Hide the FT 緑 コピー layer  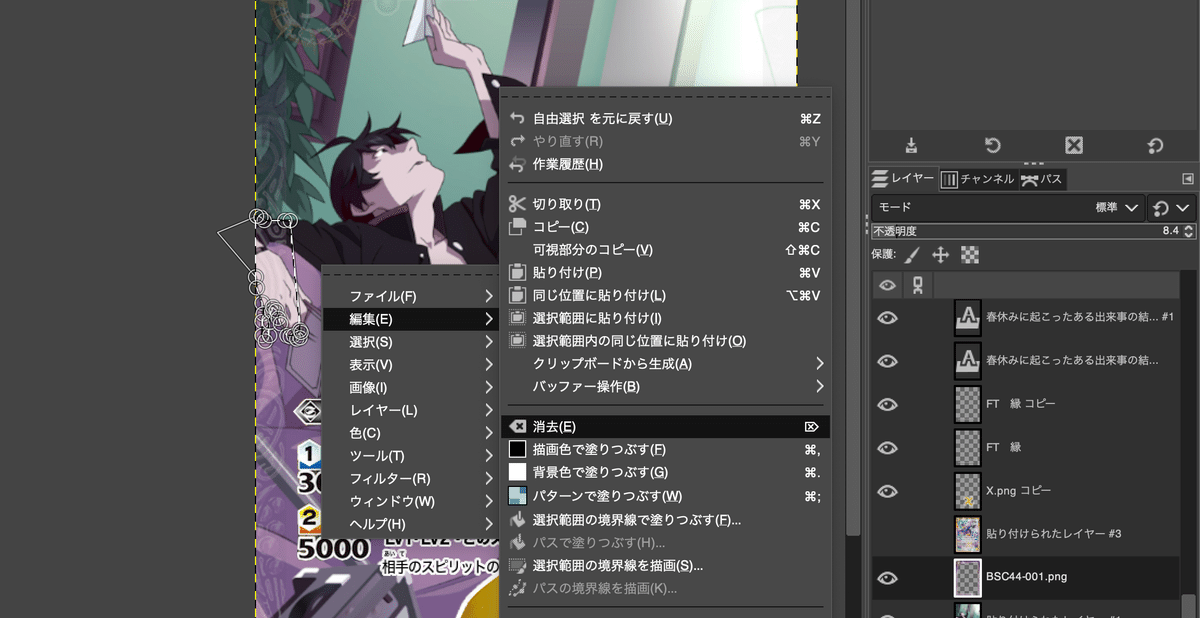(x=887, y=404)
